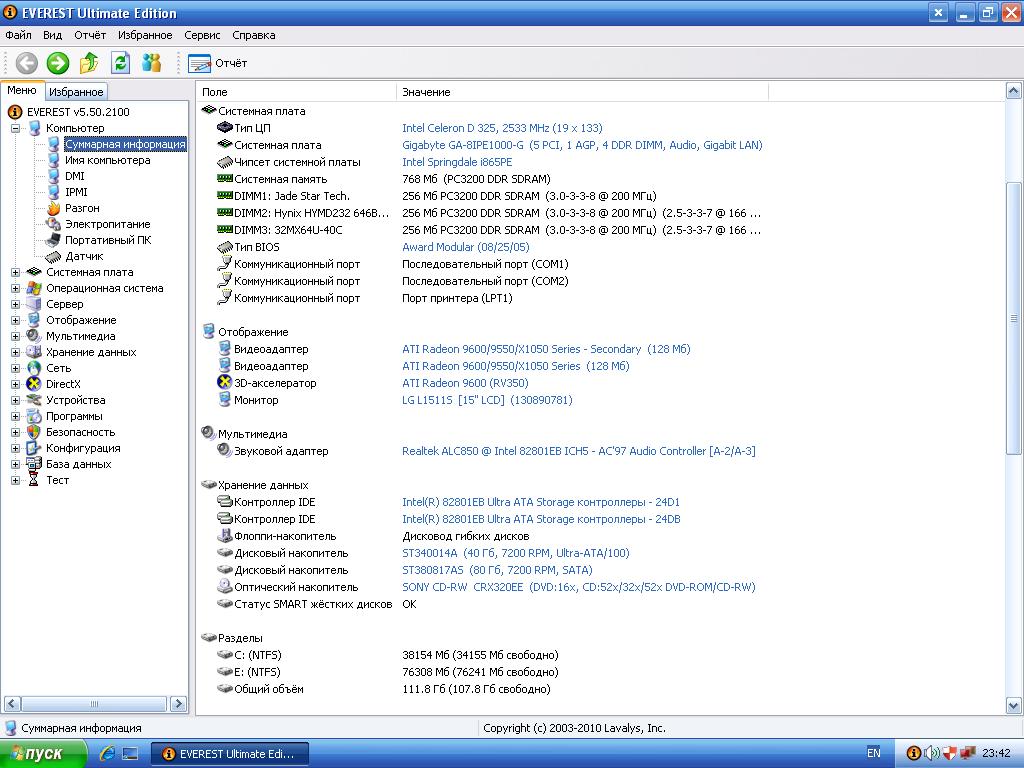Expand the Сеть tree node
Image resolution: width=1024 pixels, height=768 pixels.
point(15,368)
